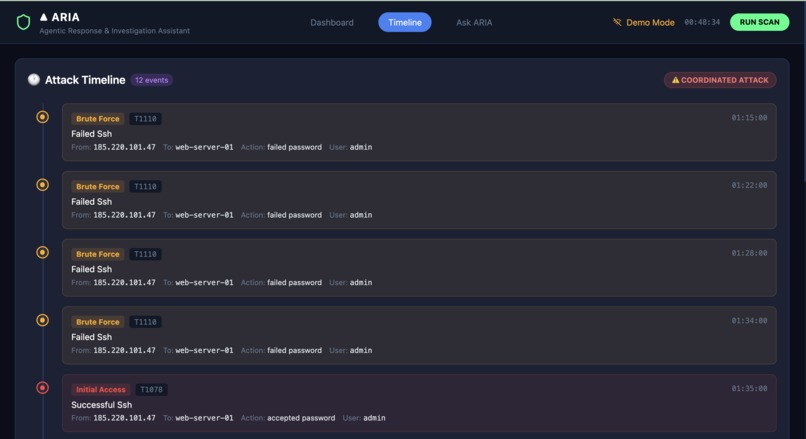Click the 01:28:00 timestamp
This screenshot has width=806, height=439.
[x=749, y=253]
